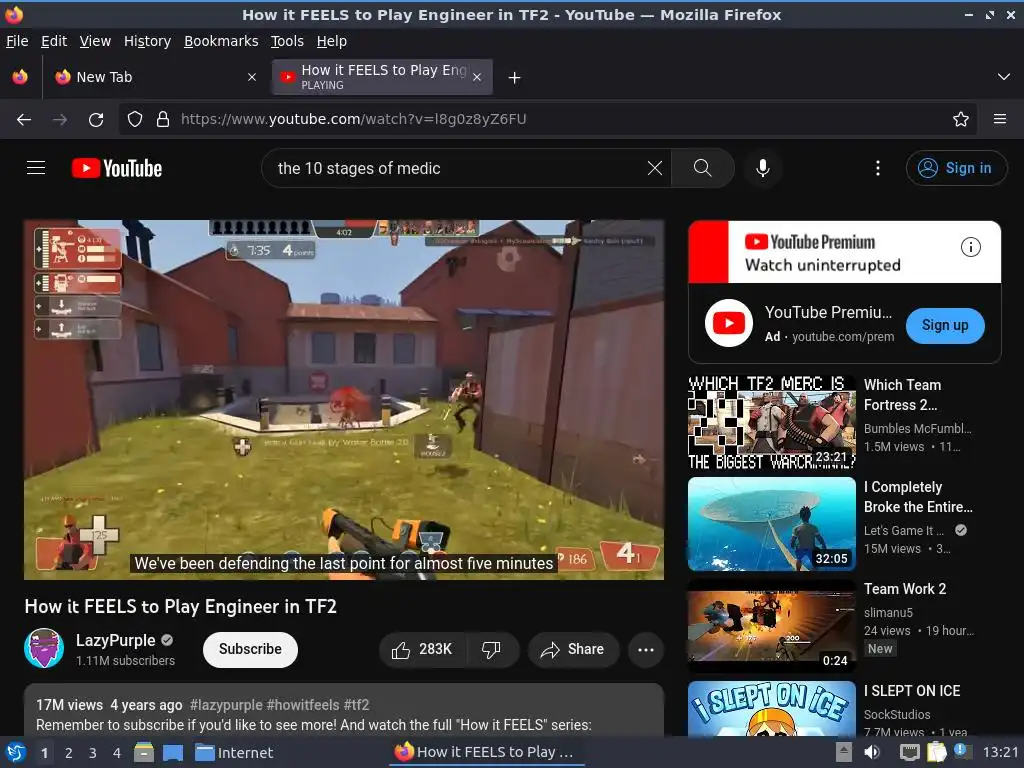The width and height of the screenshot is (1024, 768).
Task: Open Team Work 2 video thumbnail
Action: [772, 626]
